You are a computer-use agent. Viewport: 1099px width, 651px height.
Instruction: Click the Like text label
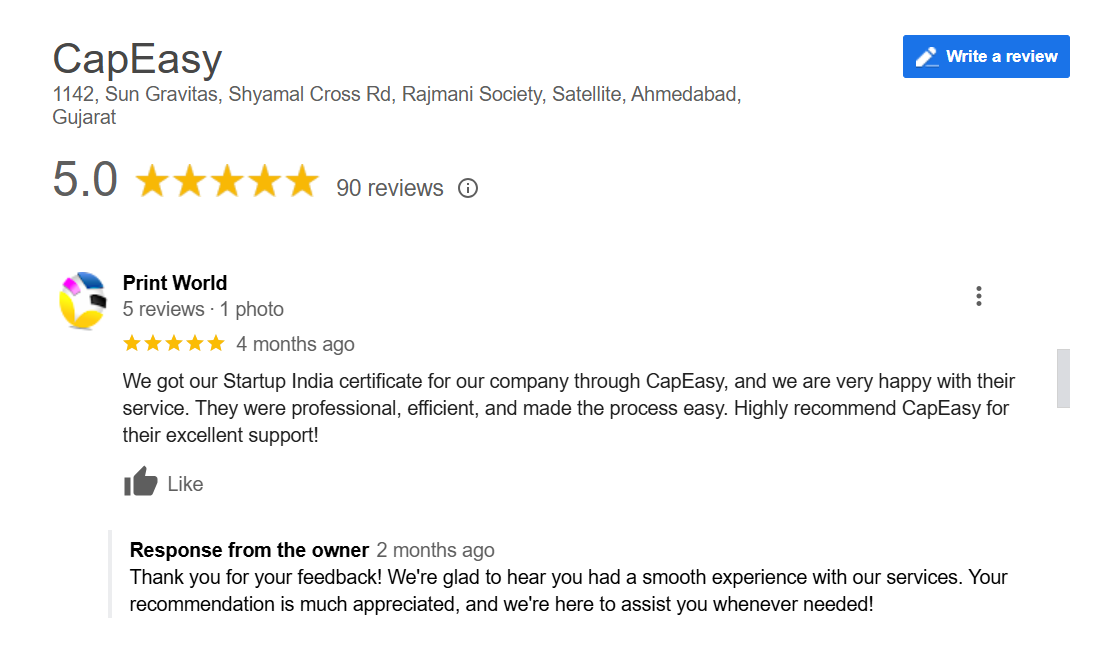[x=185, y=484]
